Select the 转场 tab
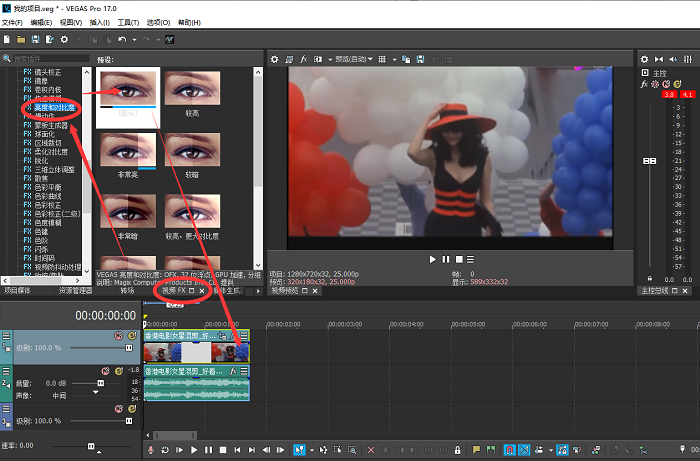This screenshot has height=461, width=700. point(127,291)
